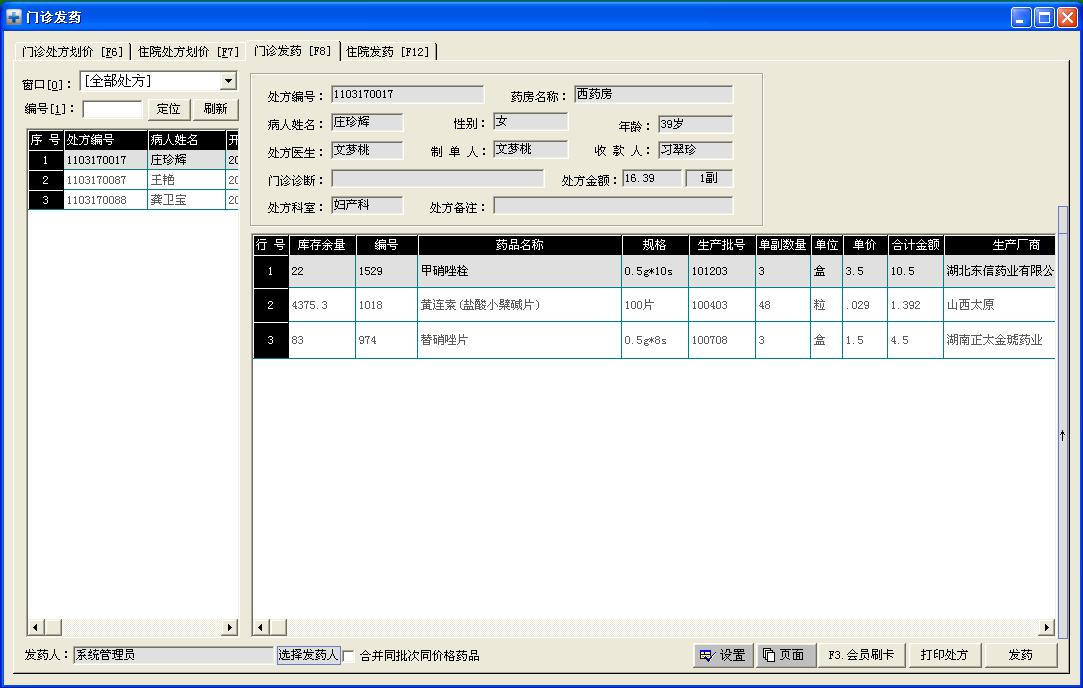Click the 编号 number input field

112,109
